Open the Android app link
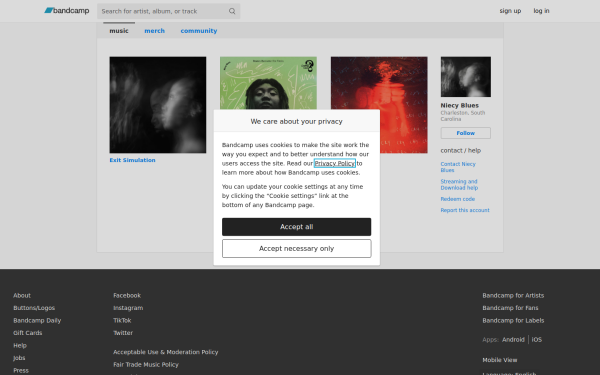Image resolution: width=600 pixels, height=375 pixels. (513, 340)
